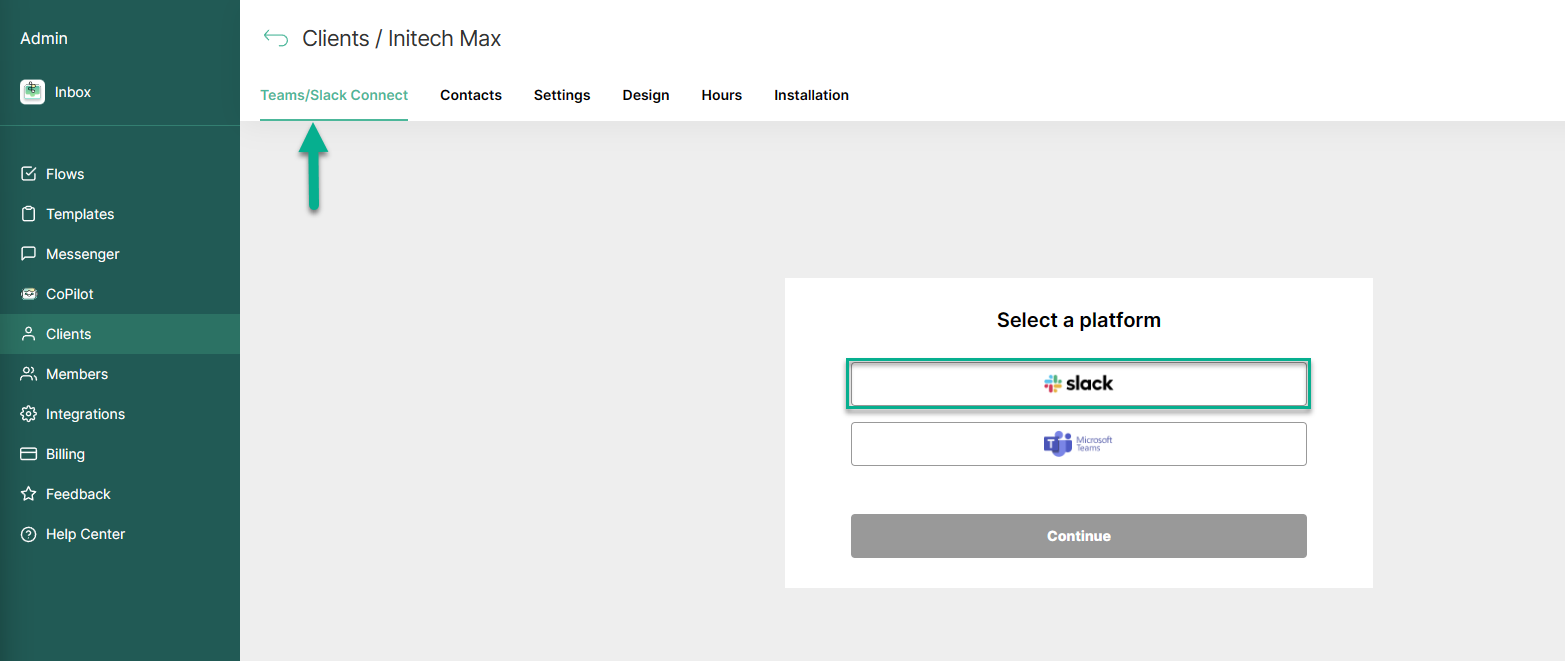Viewport: 1565px width, 661px height.
Task: Click the CoPilot icon in sidebar
Action: click(29, 294)
